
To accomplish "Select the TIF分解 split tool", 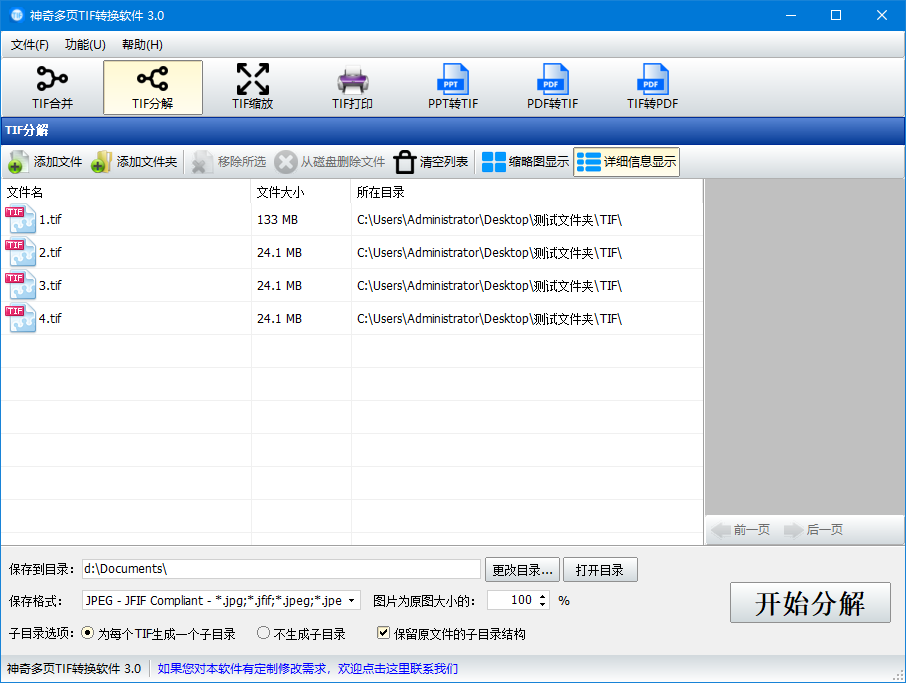I will tap(153, 87).
